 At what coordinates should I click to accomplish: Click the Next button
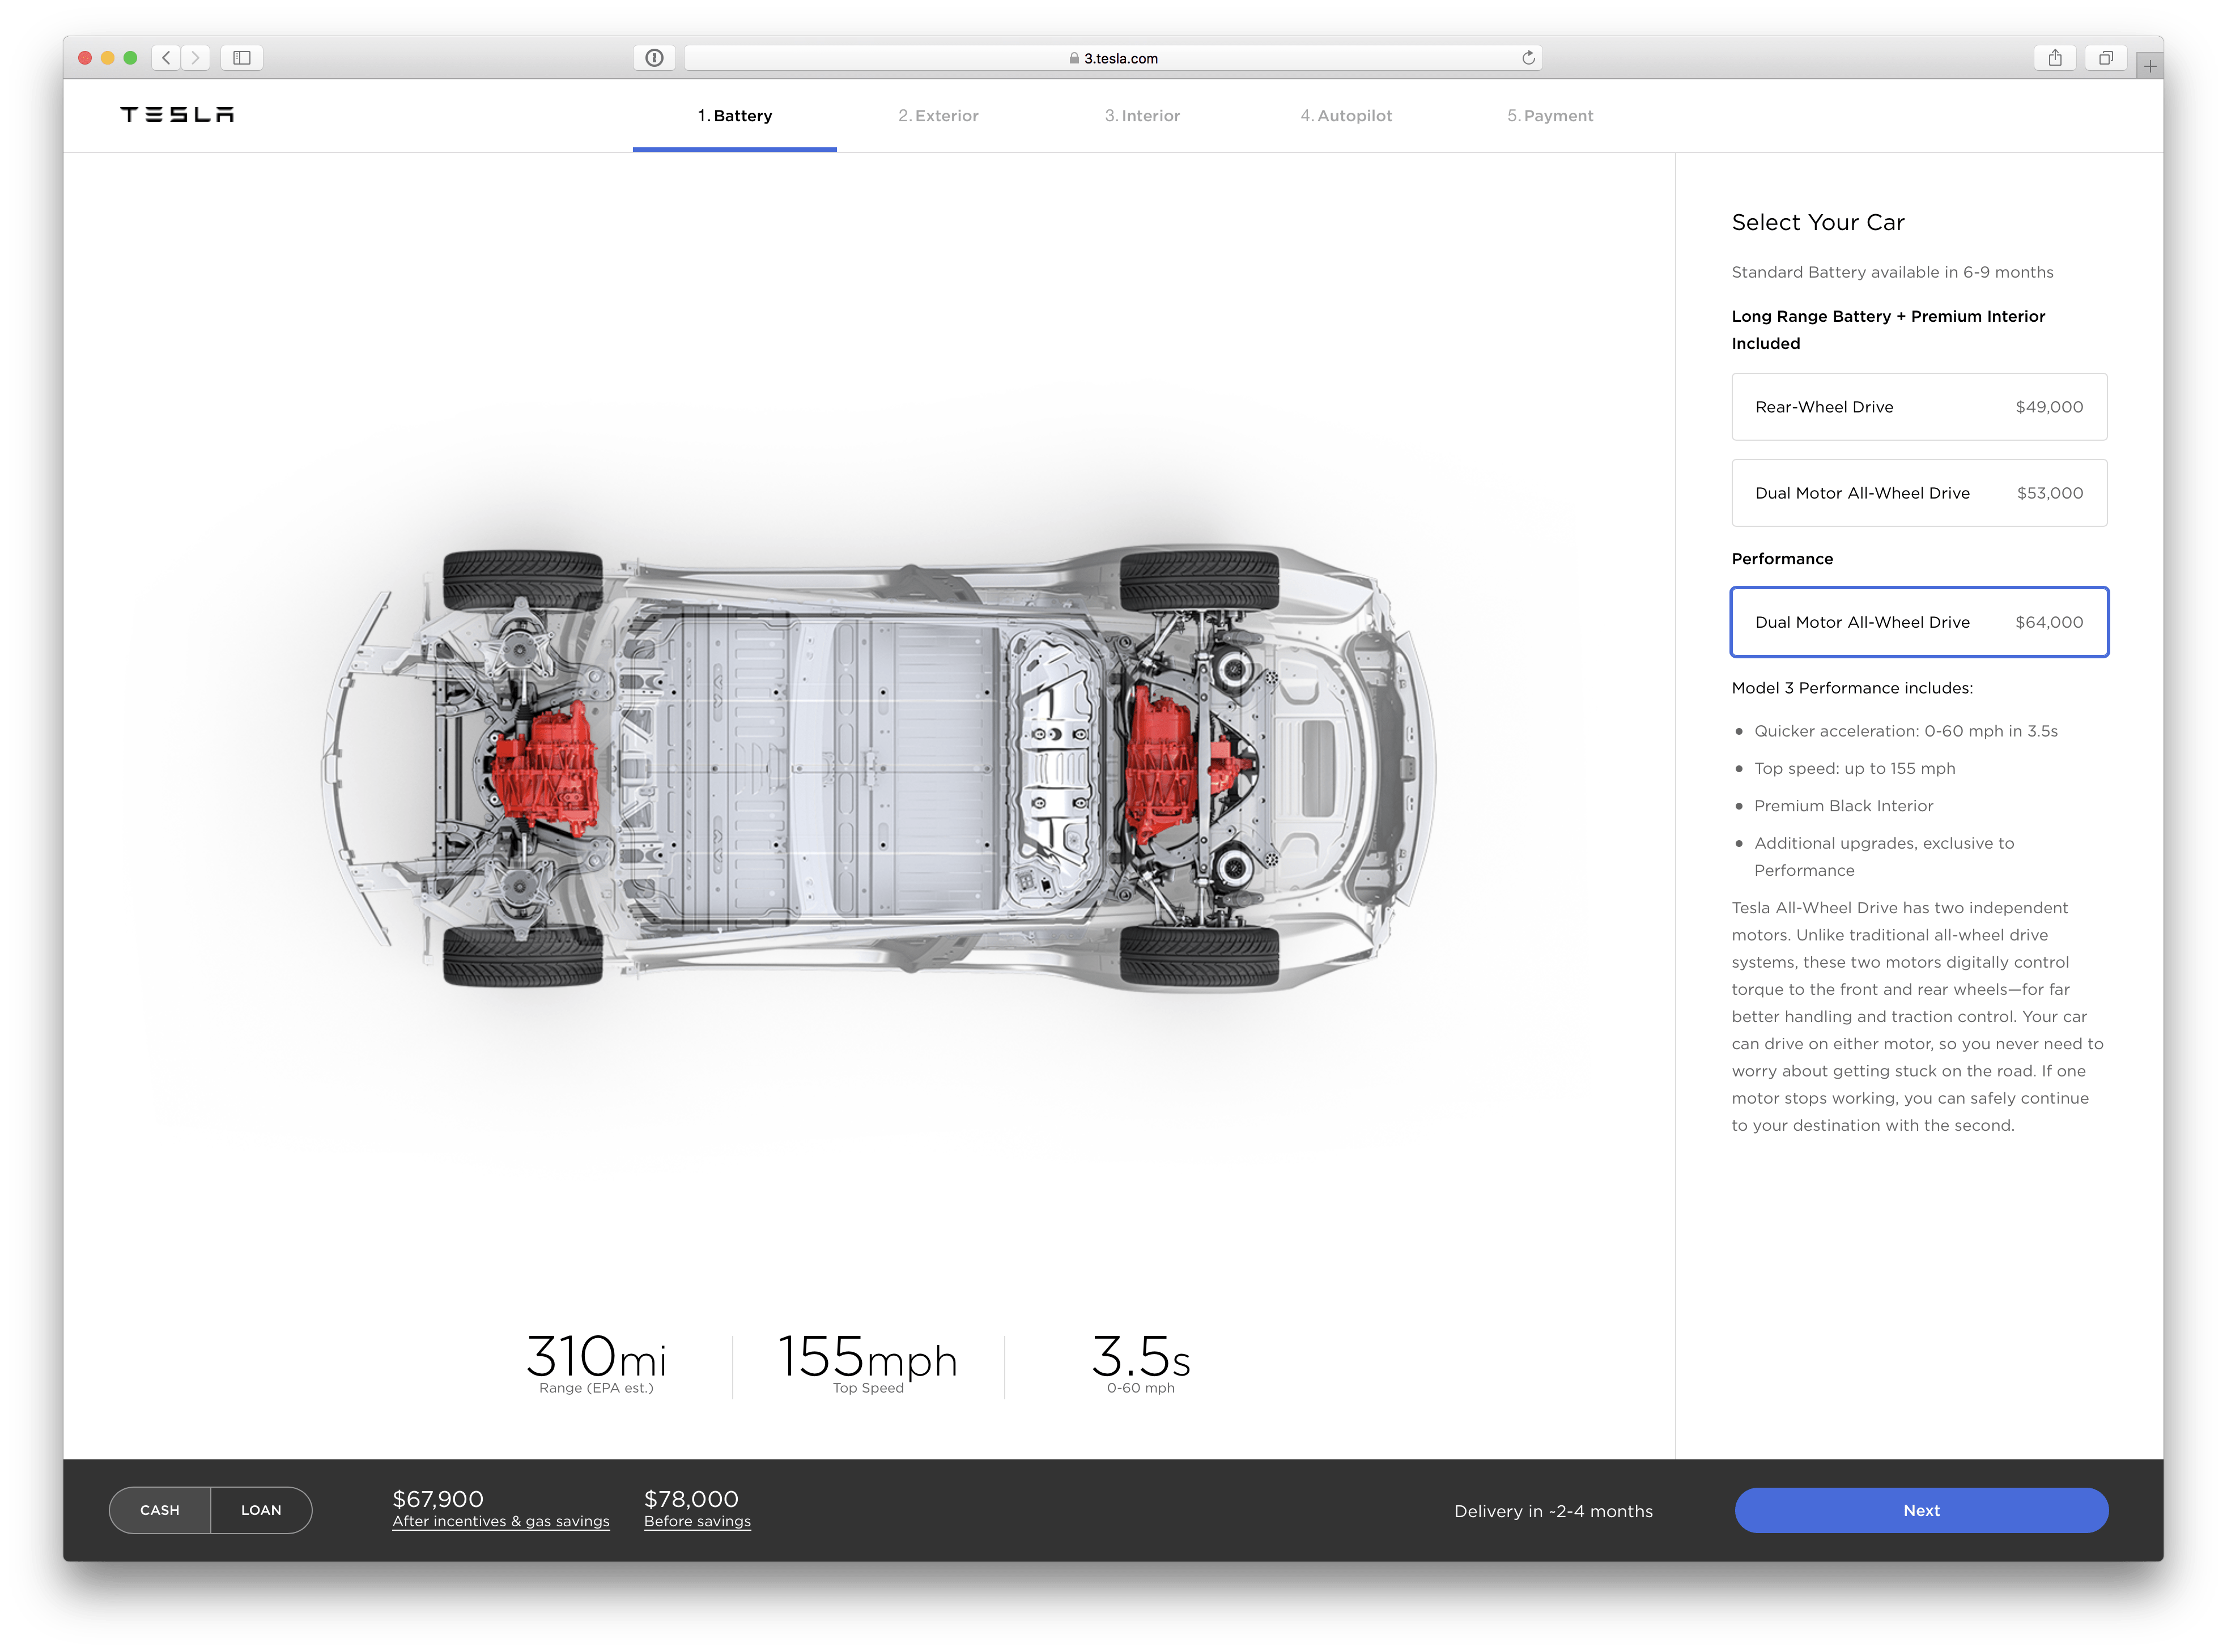(x=1920, y=1510)
